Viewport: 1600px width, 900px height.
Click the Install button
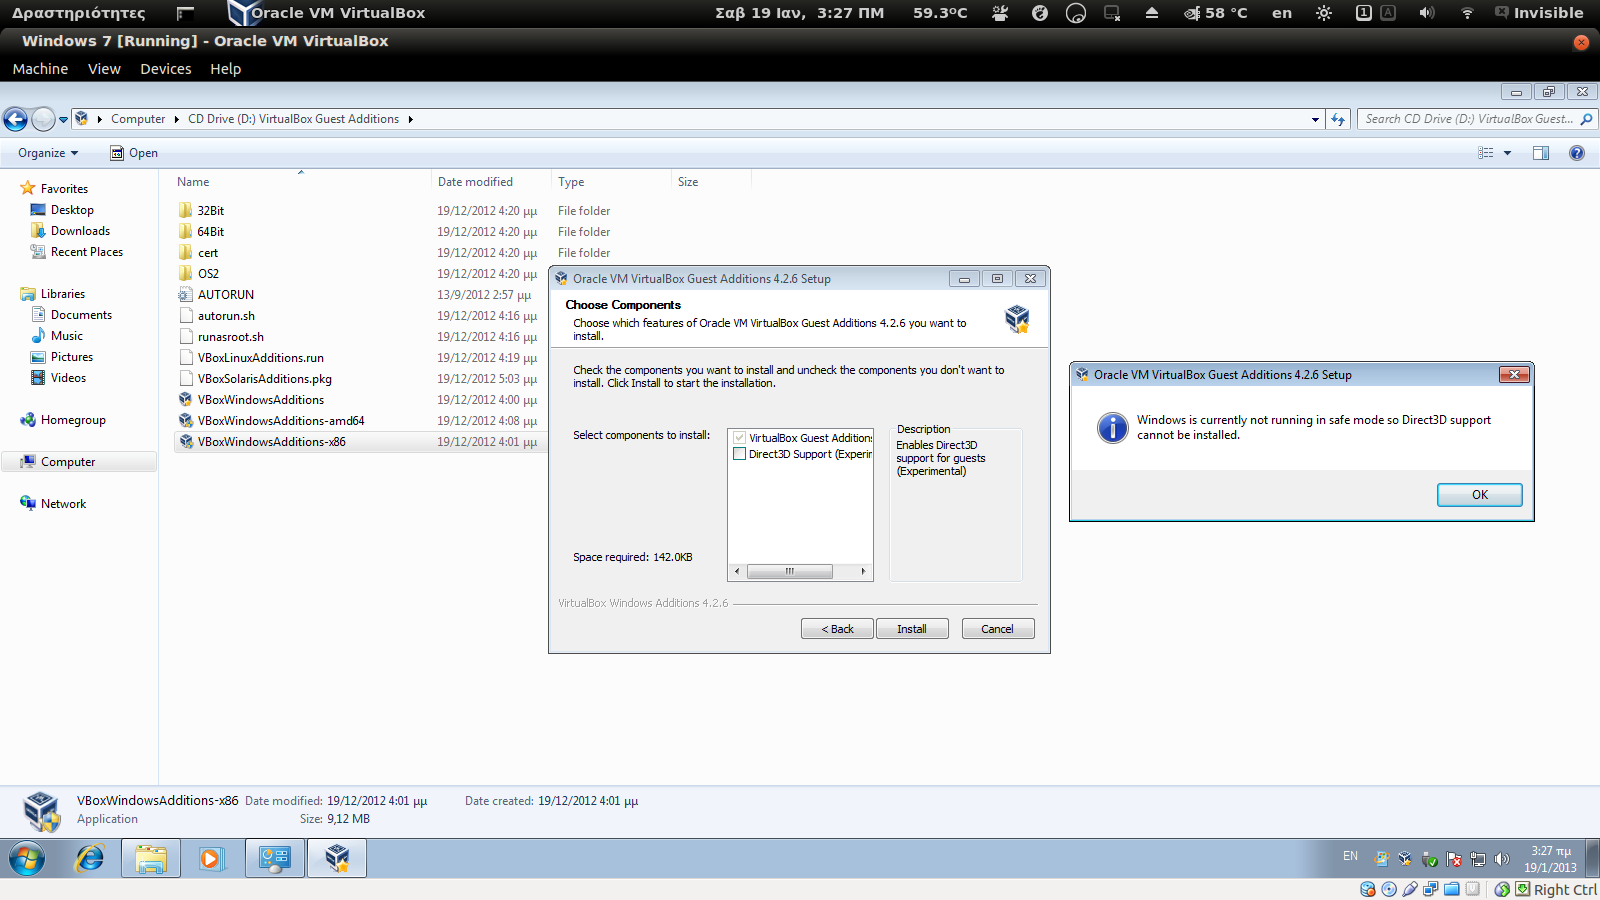912,629
